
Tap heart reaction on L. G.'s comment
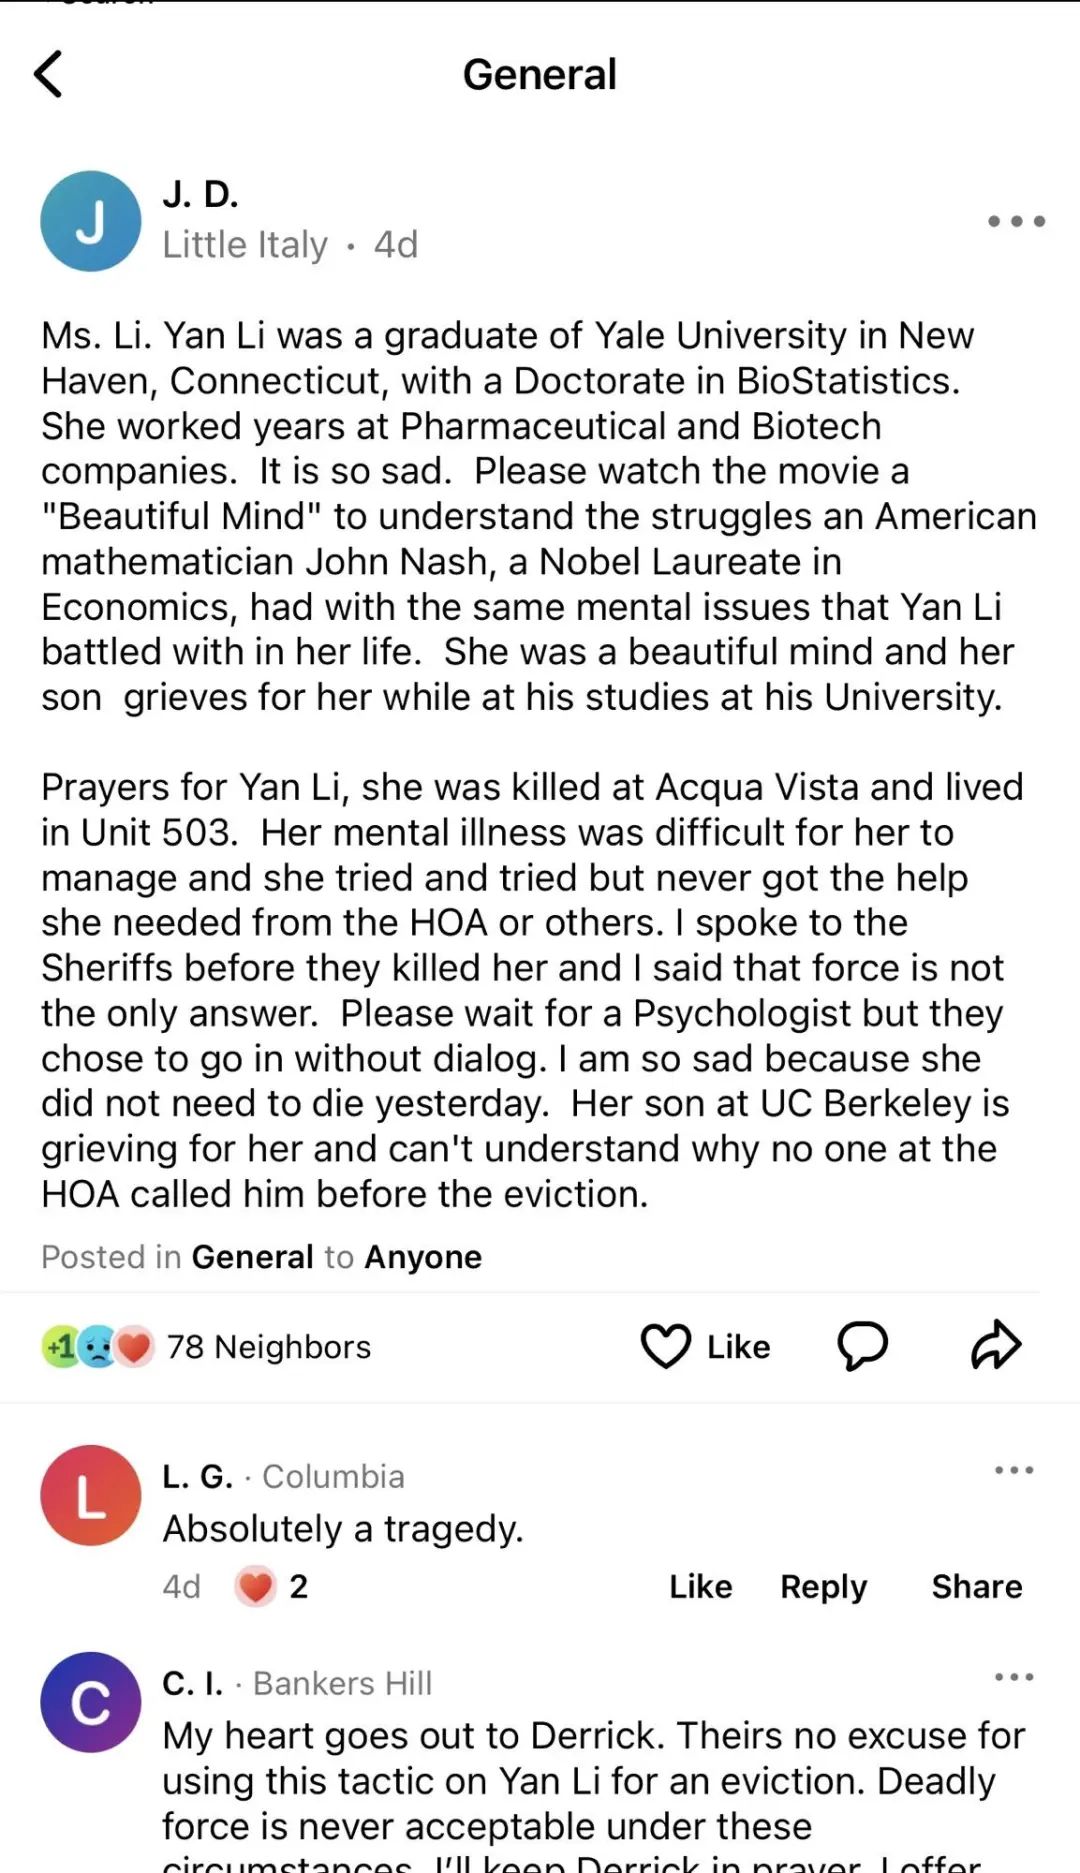click(x=256, y=1586)
